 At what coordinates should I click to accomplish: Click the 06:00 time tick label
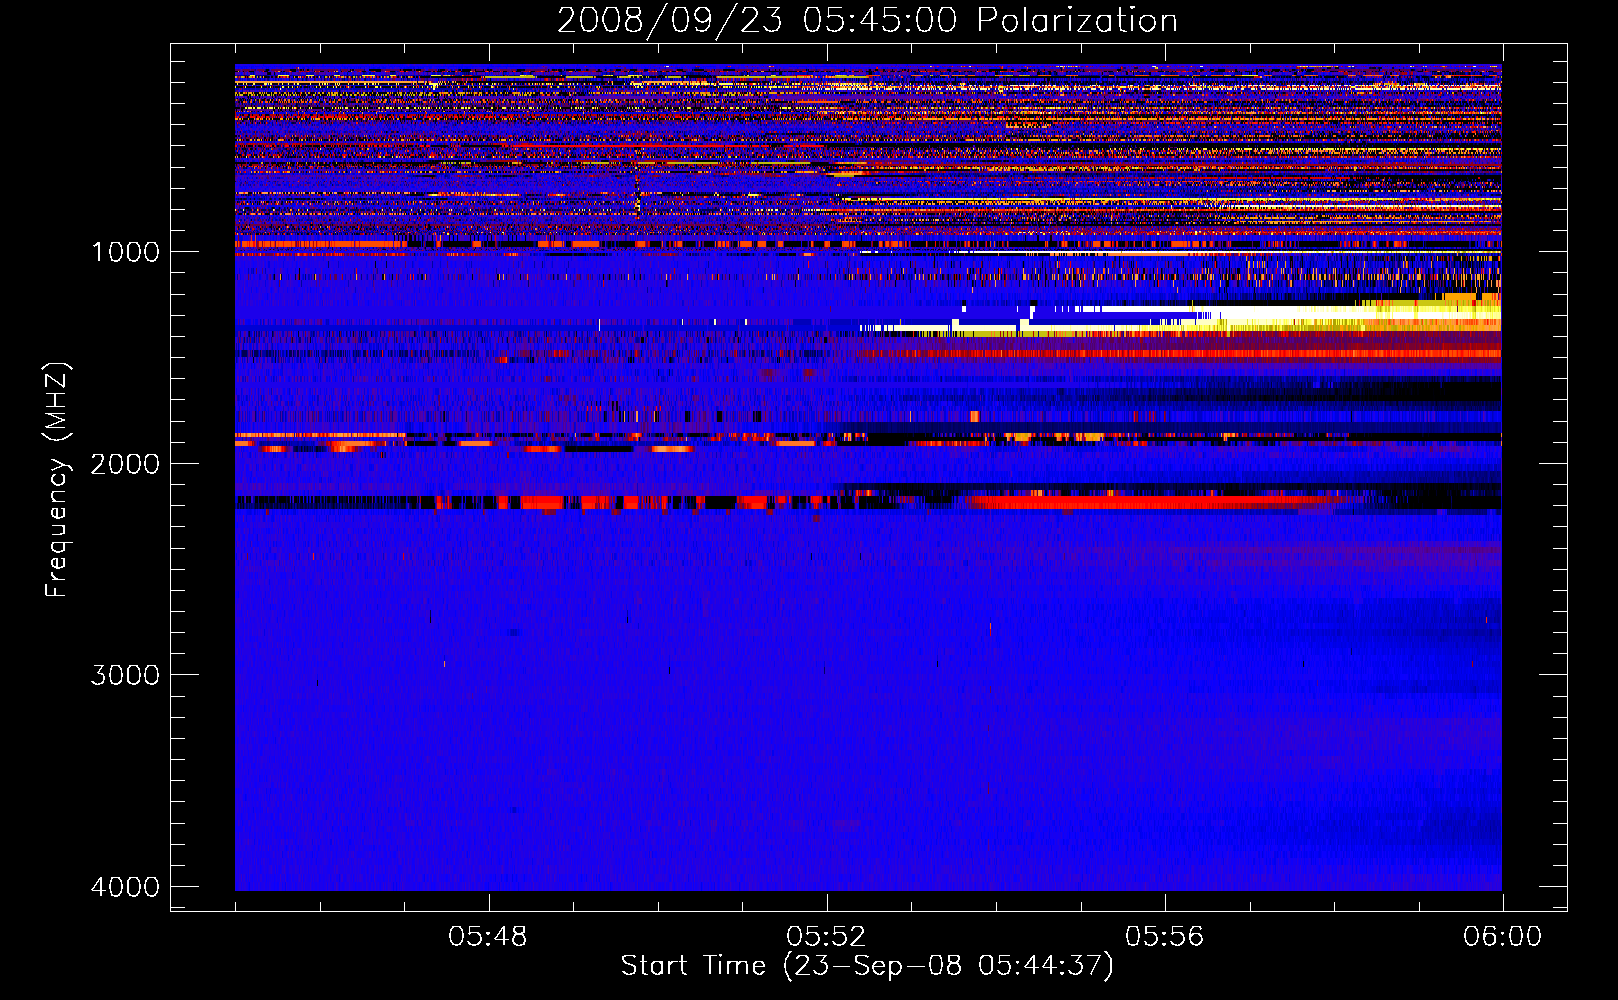[1502, 937]
